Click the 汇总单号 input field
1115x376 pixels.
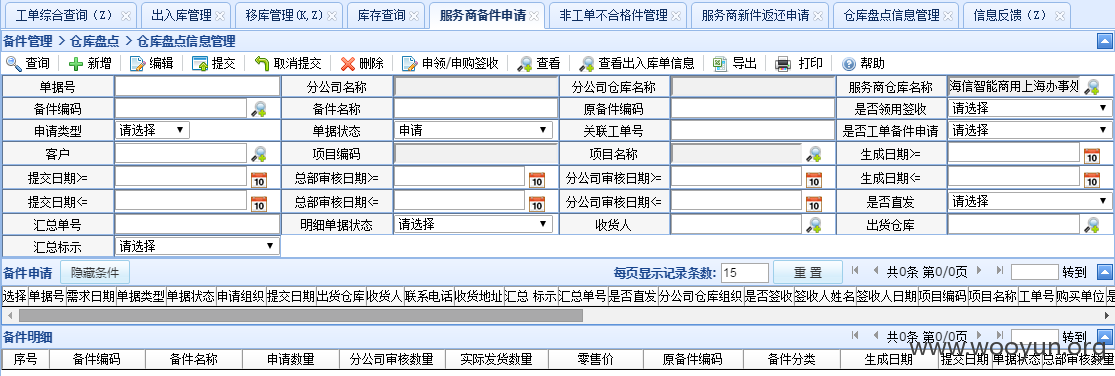tap(198, 225)
